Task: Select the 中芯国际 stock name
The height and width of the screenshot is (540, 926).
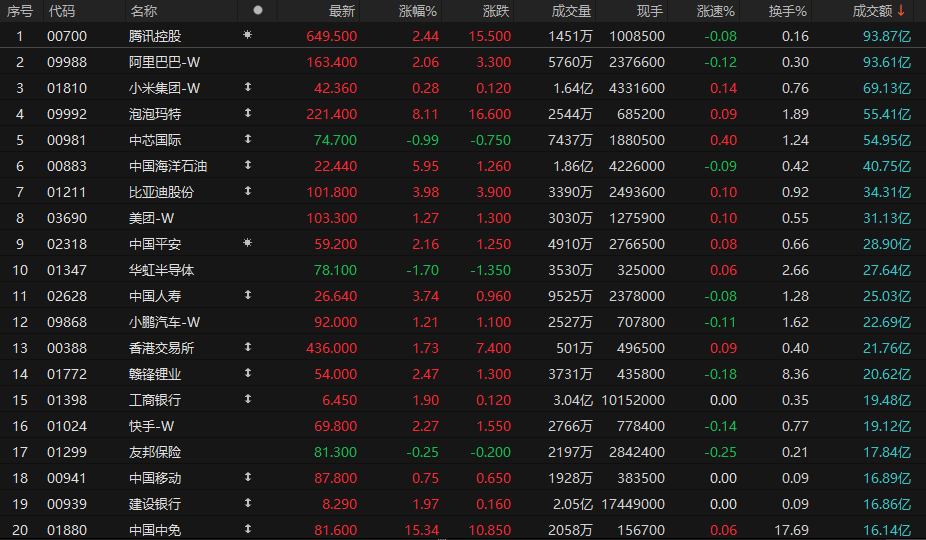Action: click(155, 140)
